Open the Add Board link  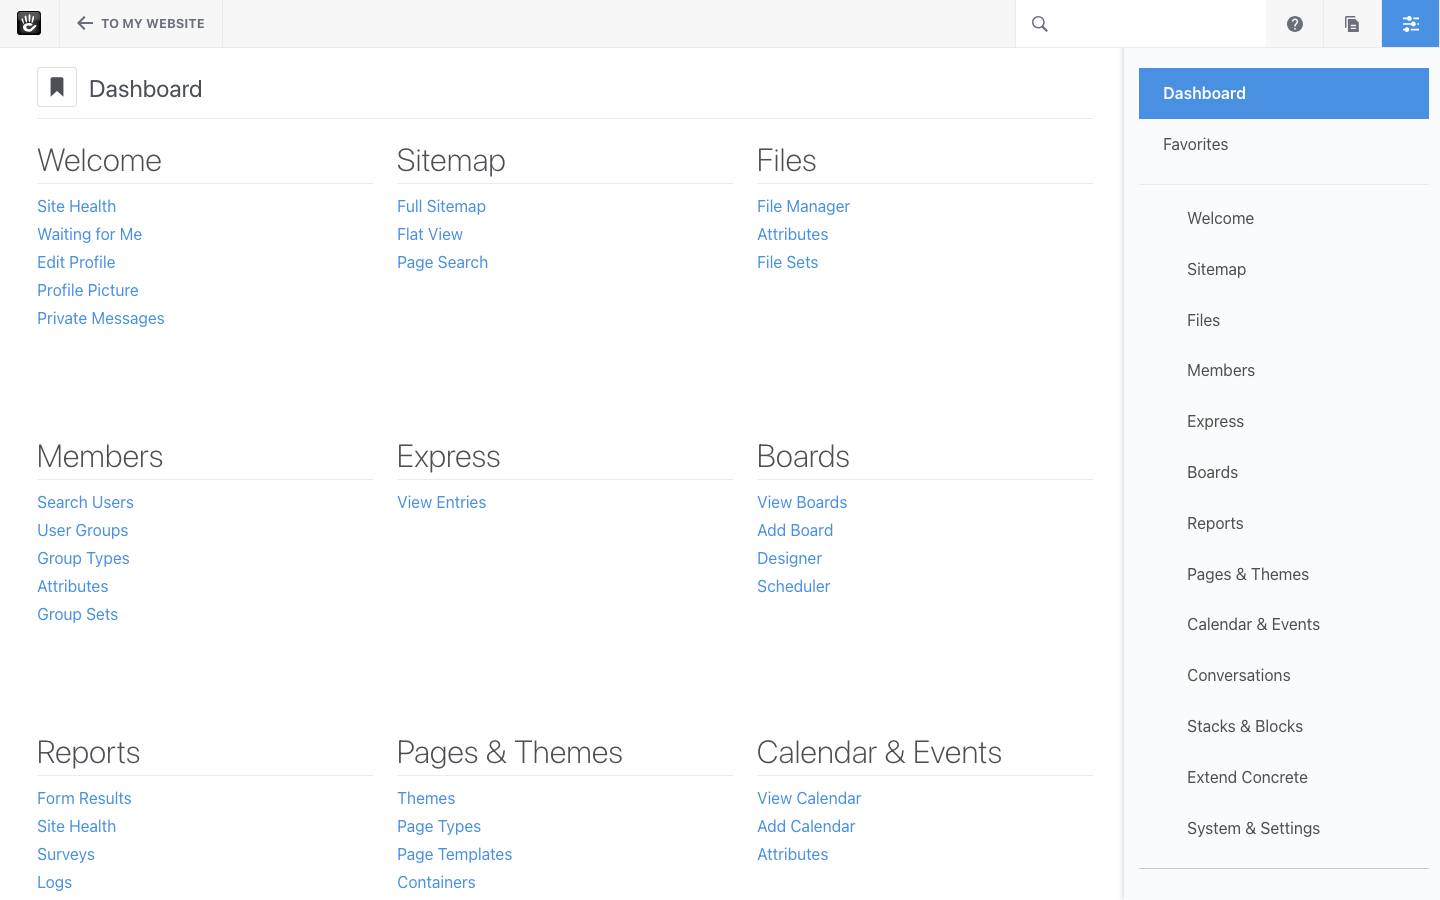(x=795, y=530)
